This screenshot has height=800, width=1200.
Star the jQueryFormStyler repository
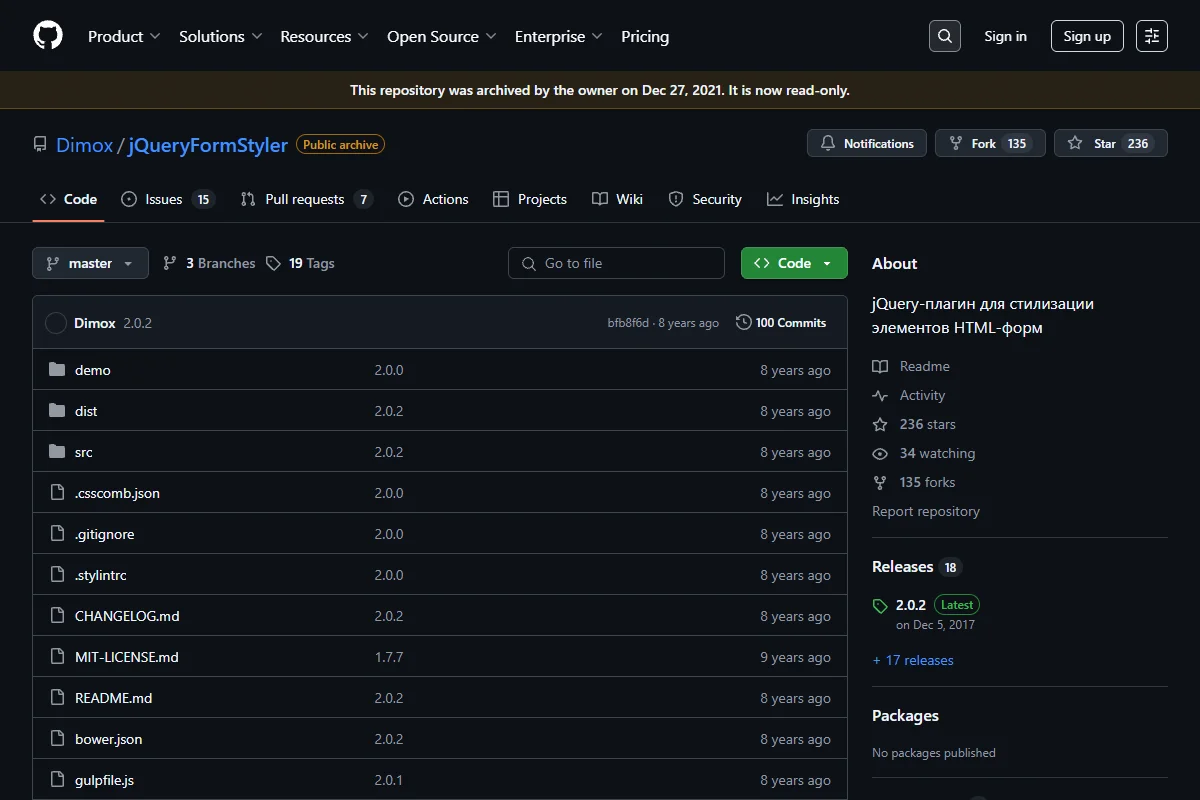point(1111,143)
